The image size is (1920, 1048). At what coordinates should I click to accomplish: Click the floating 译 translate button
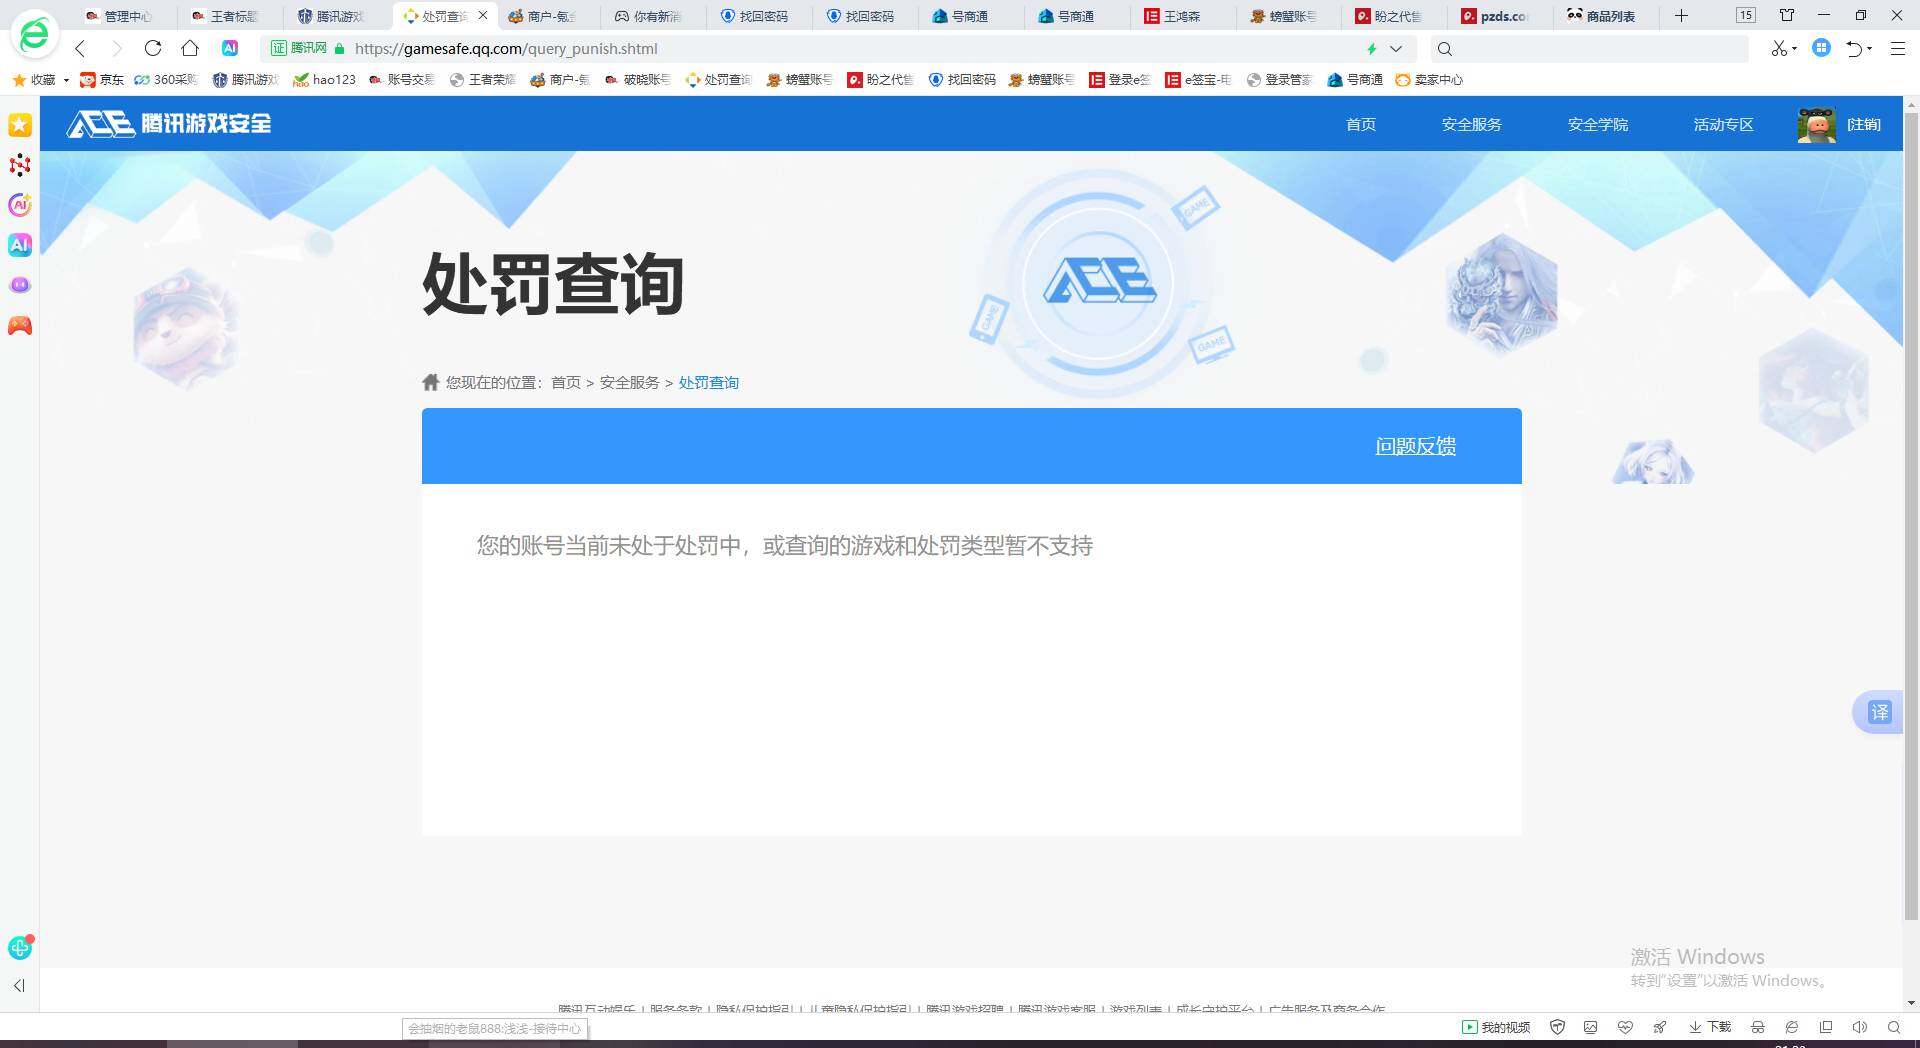(x=1879, y=712)
